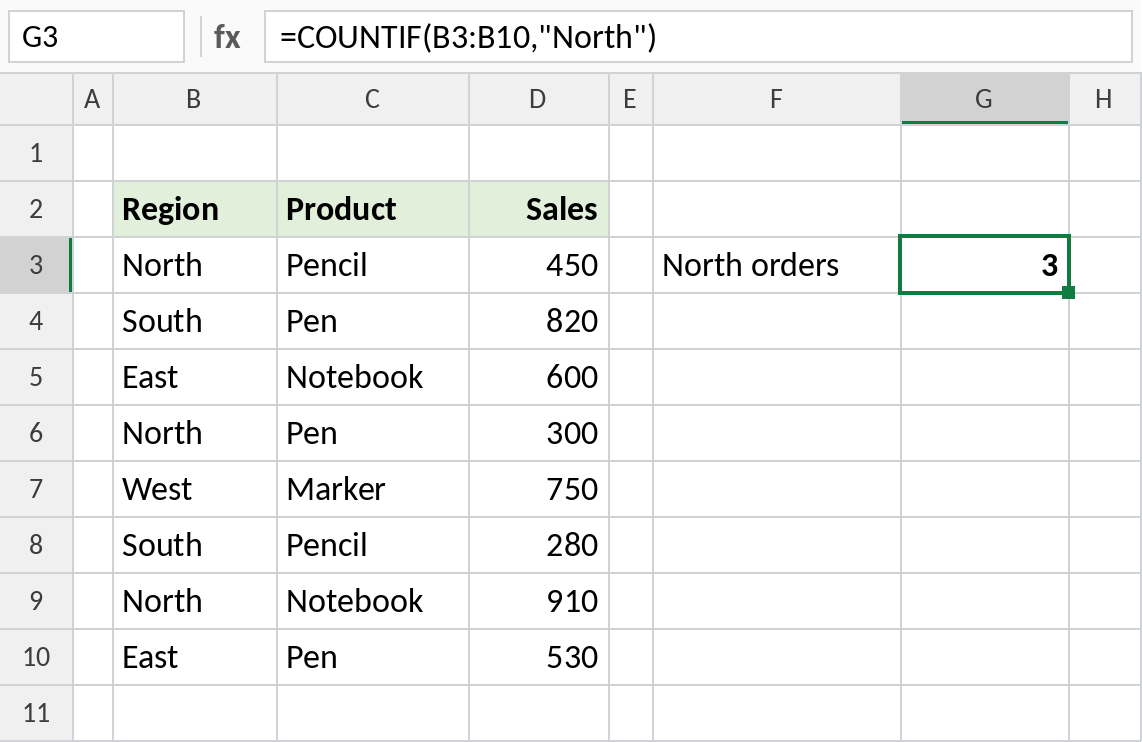Select row 10 header
This screenshot has width=1142, height=742.
tap(36, 658)
